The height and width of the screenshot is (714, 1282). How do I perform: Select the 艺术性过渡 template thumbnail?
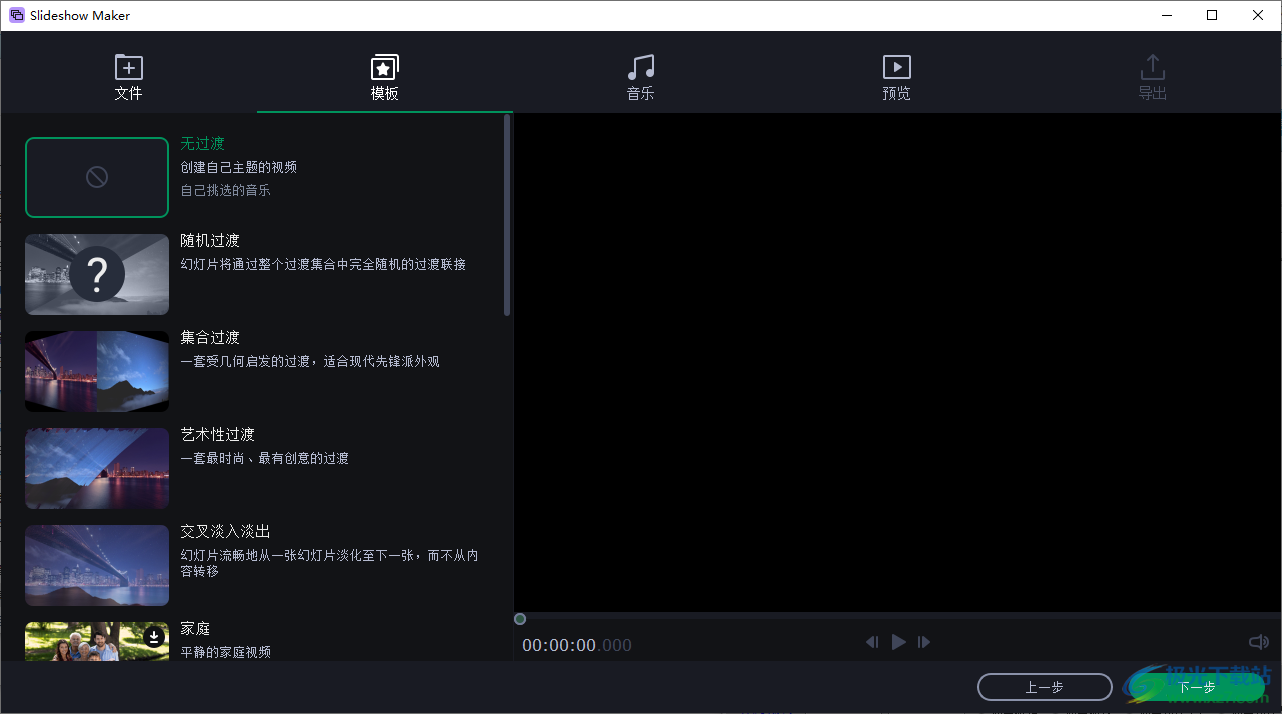pos(97,468)
